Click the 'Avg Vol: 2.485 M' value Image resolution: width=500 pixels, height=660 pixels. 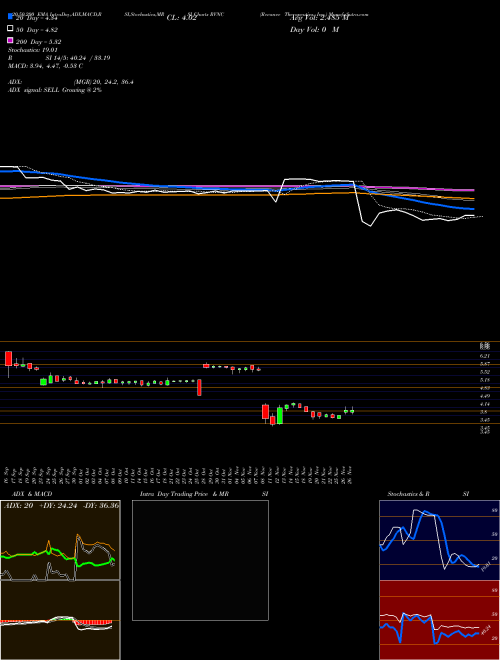coord(319,18)
